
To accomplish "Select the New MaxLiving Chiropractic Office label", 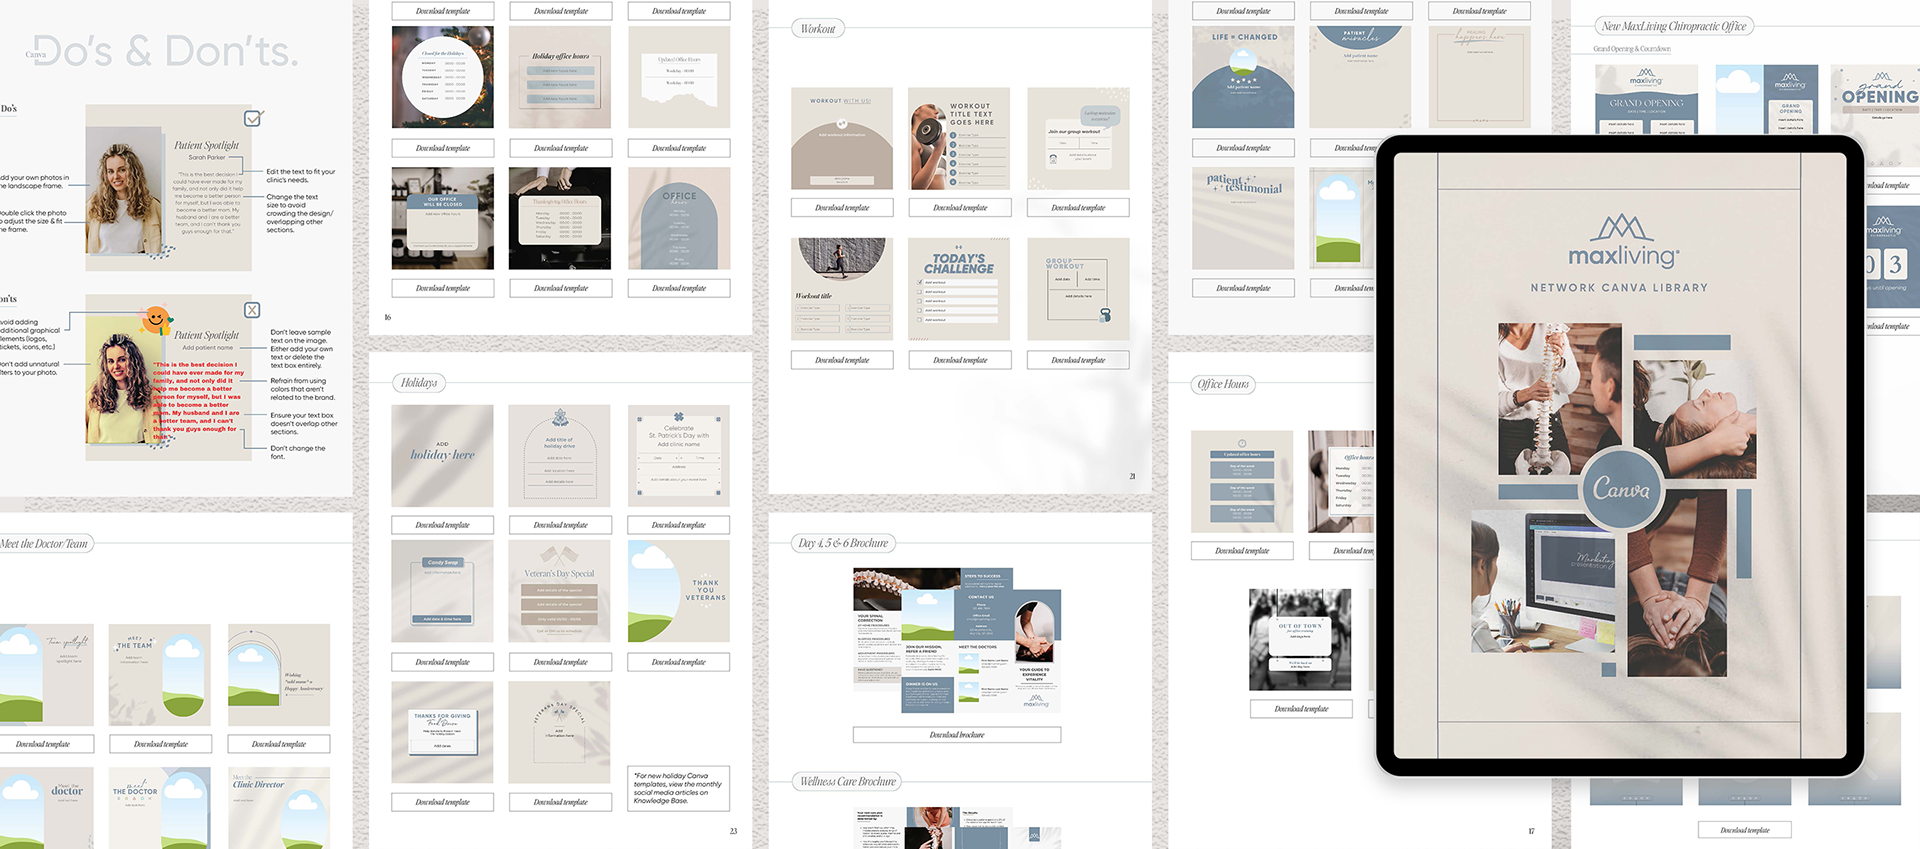I will [1673, 26].
